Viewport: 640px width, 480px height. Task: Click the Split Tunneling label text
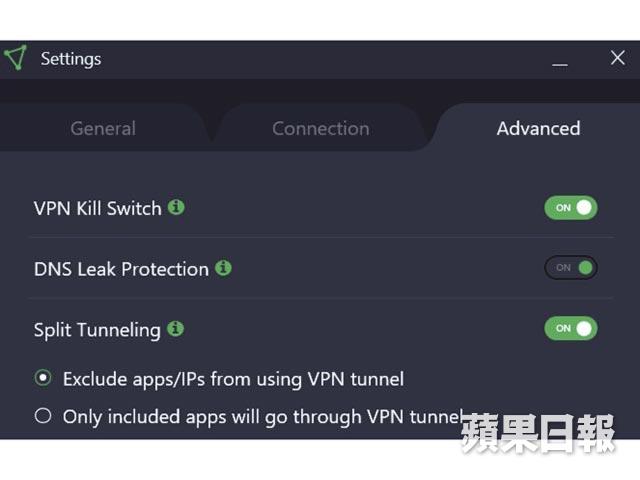click(x=97, y=330)
